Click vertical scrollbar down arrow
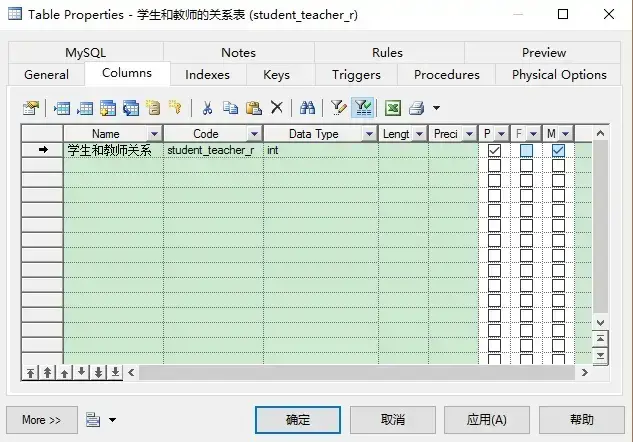Screen dimensions: 633x442 (x=600, y=323)
